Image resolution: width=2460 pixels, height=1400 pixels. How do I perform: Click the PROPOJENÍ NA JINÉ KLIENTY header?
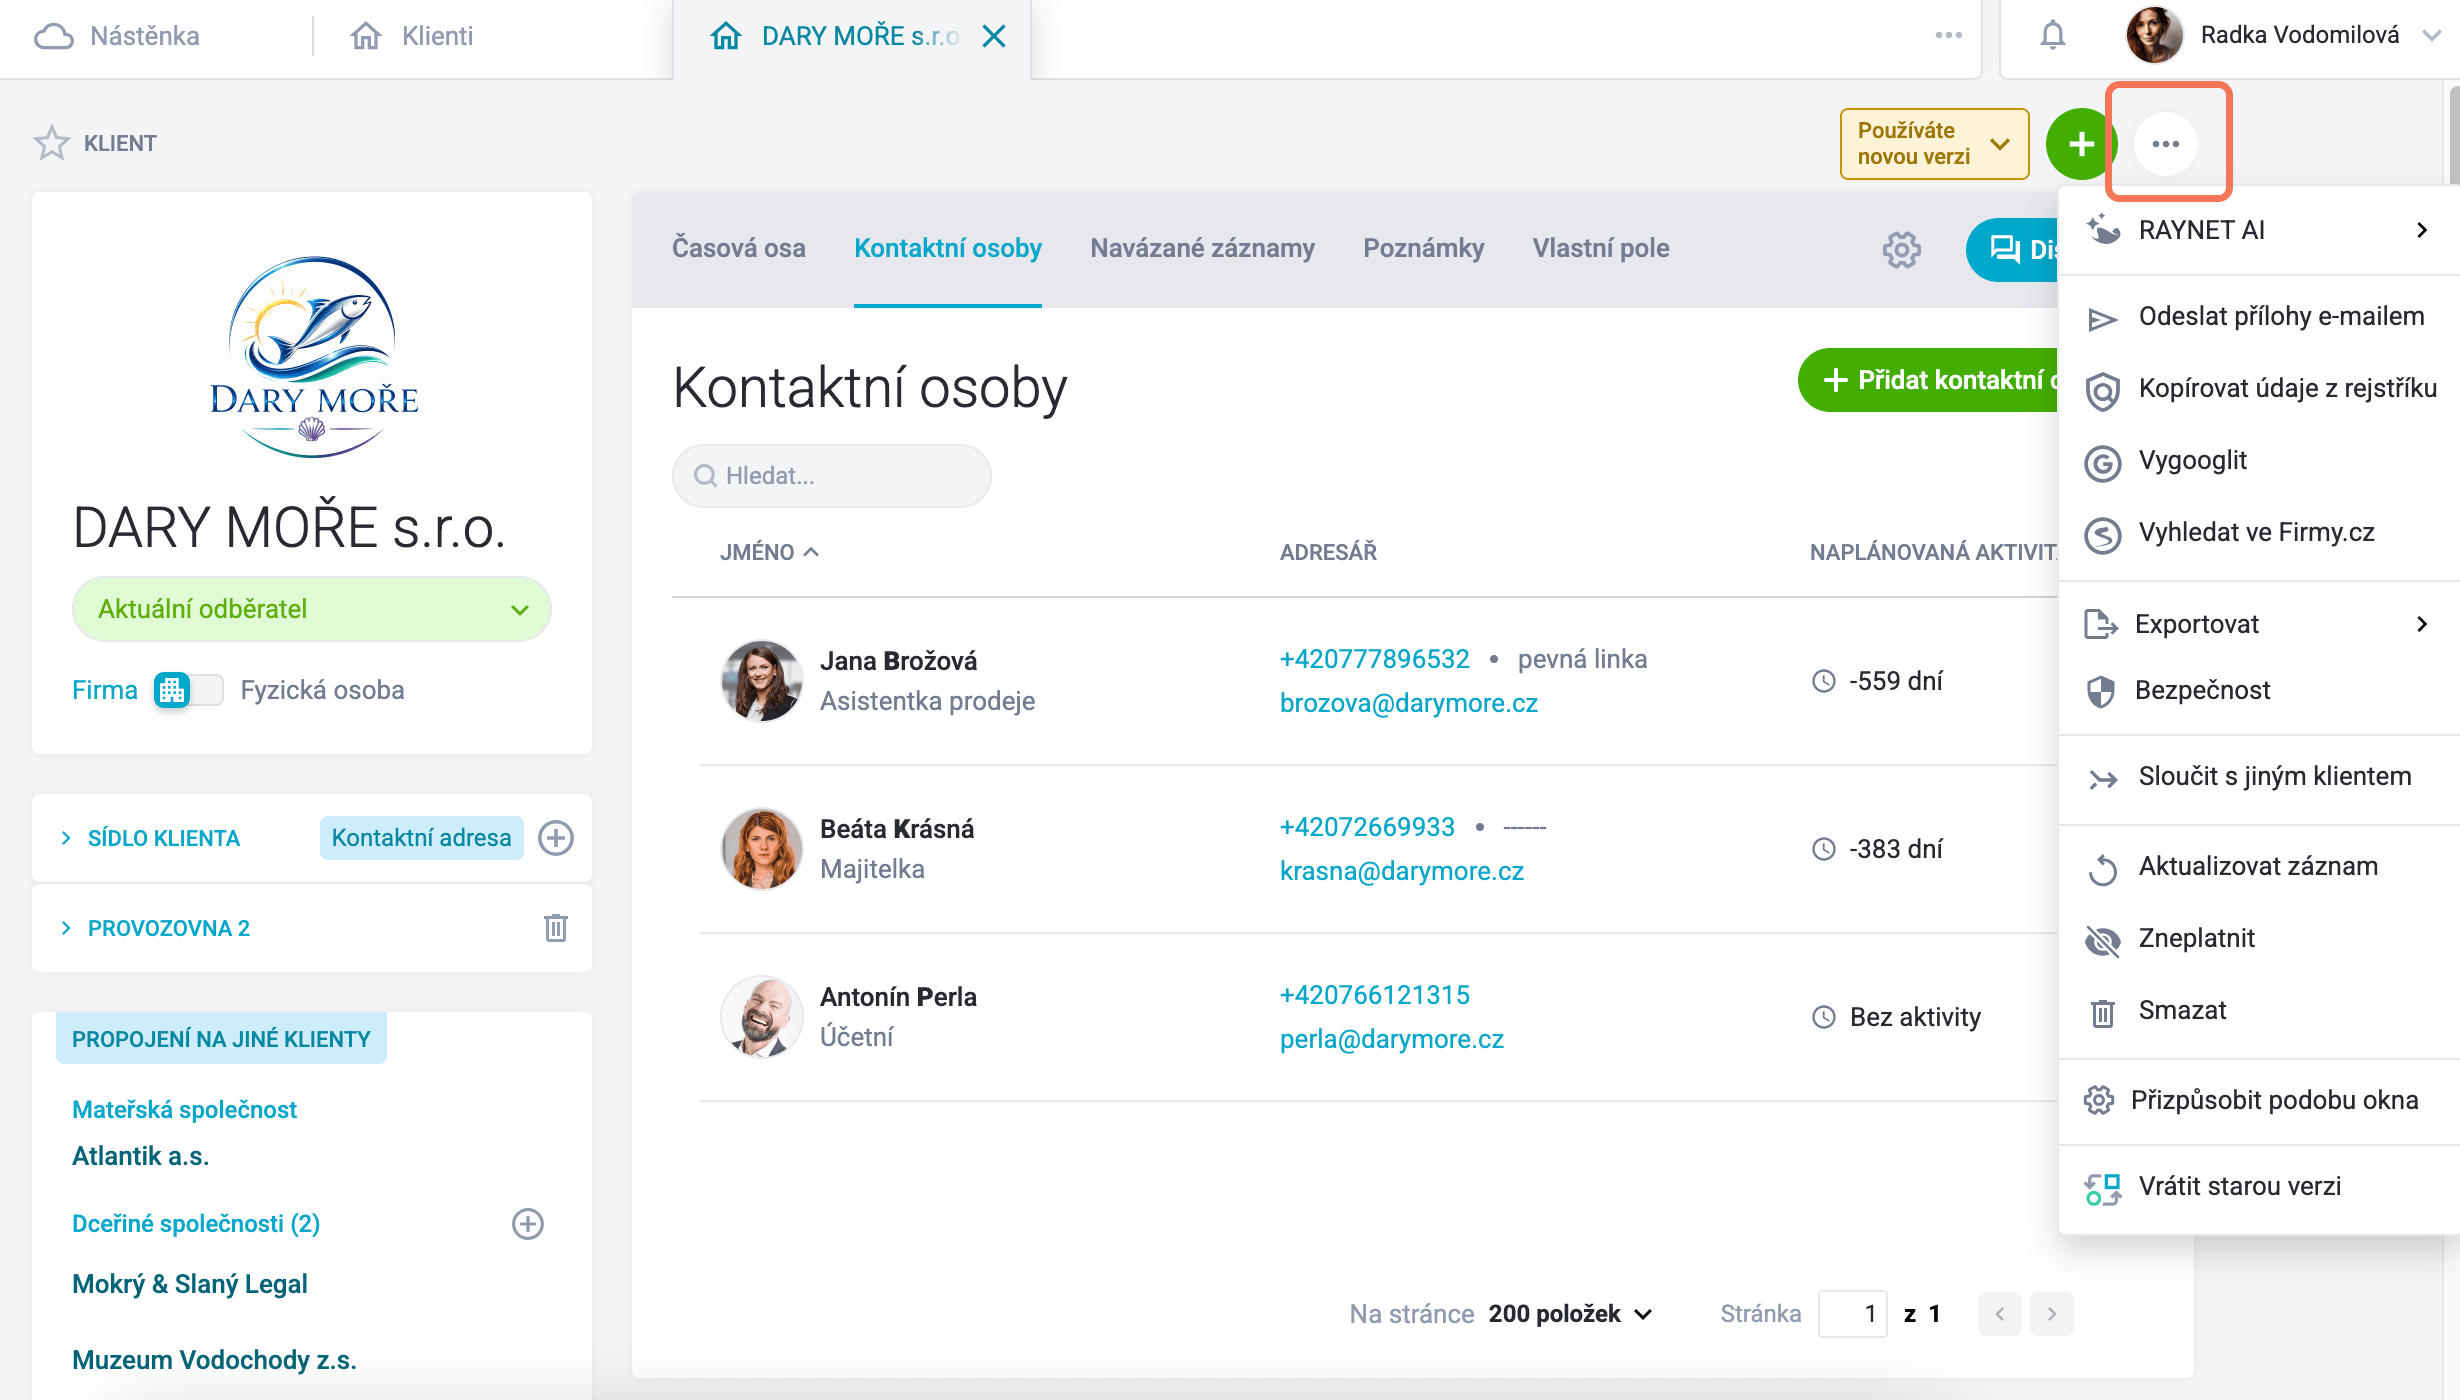[x=221, y=1039]
